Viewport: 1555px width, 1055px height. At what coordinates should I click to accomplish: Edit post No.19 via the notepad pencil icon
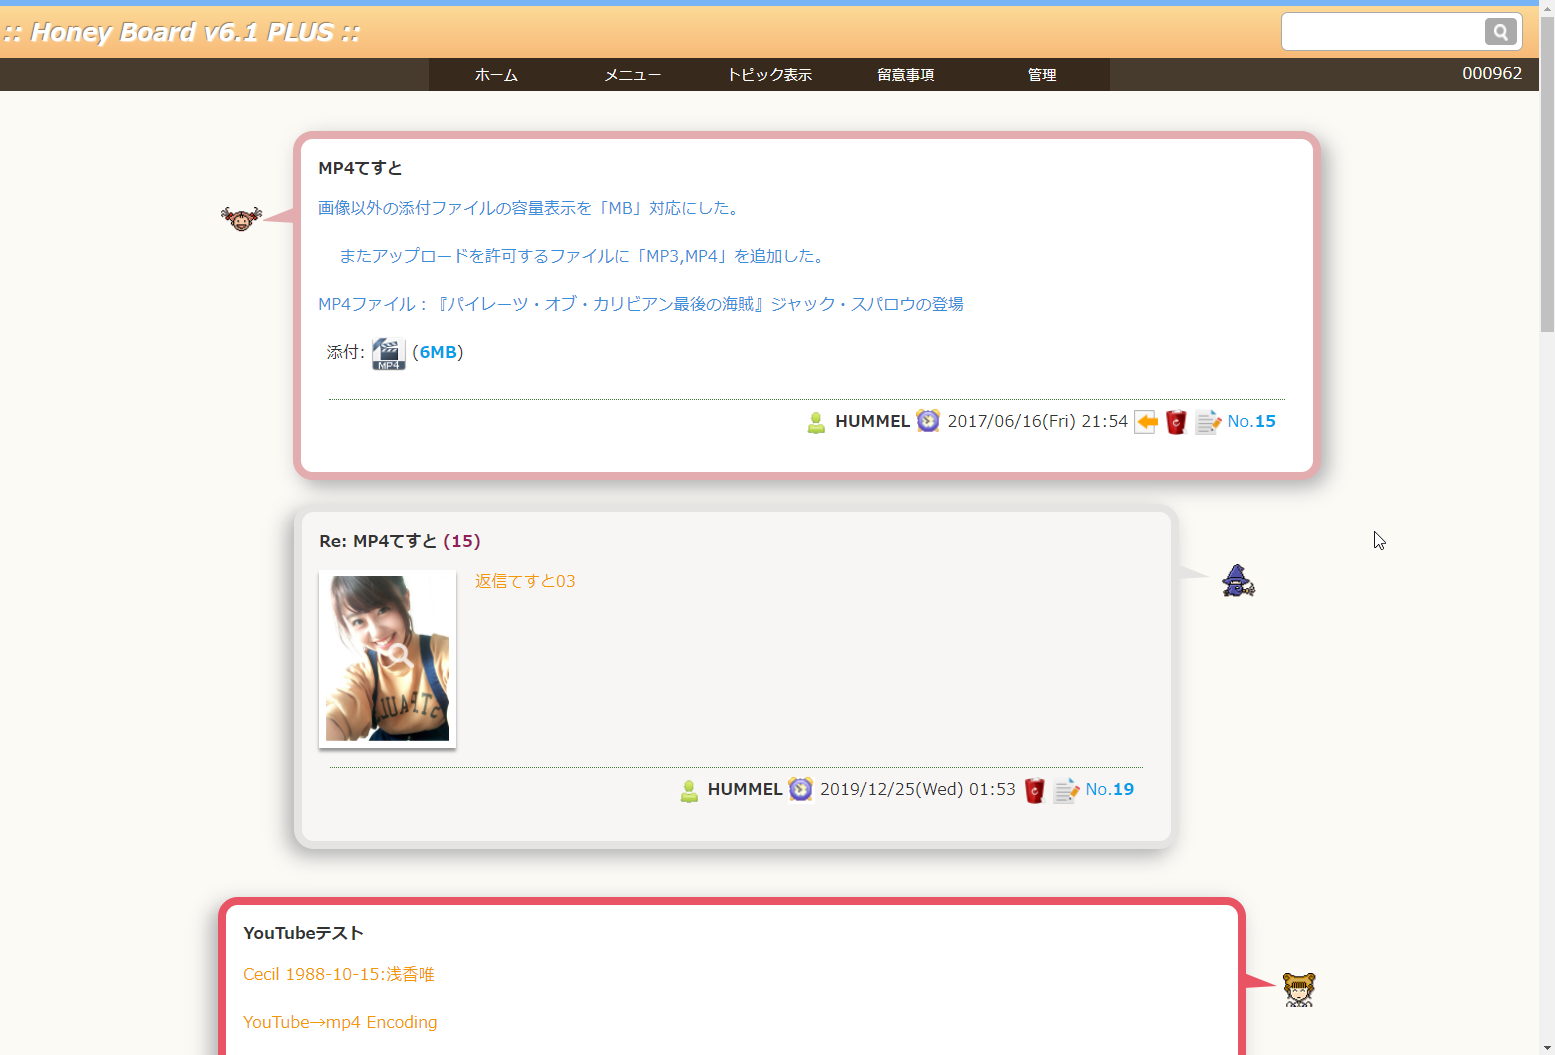(1066, 790)
